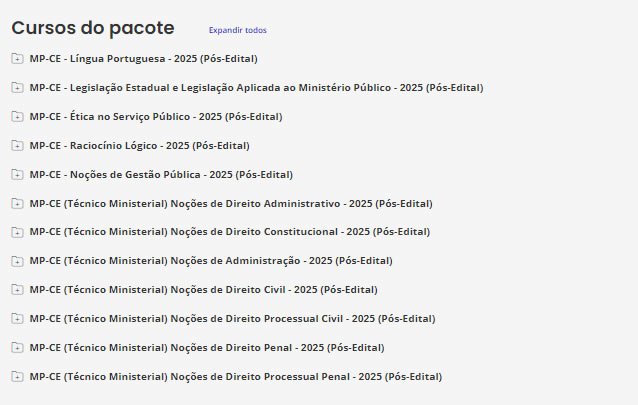Expand the Noções de Direito Civil row
638x405 pixels.
[x=203, y=290]
